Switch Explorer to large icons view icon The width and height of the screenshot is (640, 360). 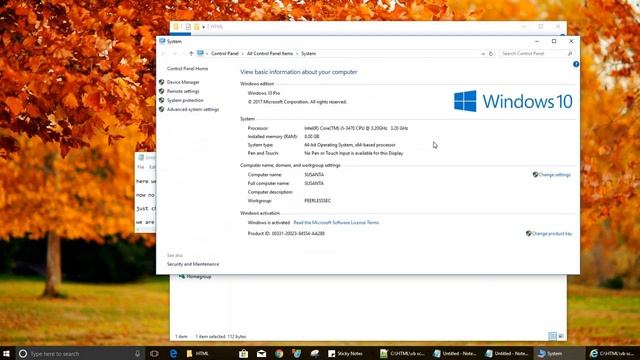[561, 336]
